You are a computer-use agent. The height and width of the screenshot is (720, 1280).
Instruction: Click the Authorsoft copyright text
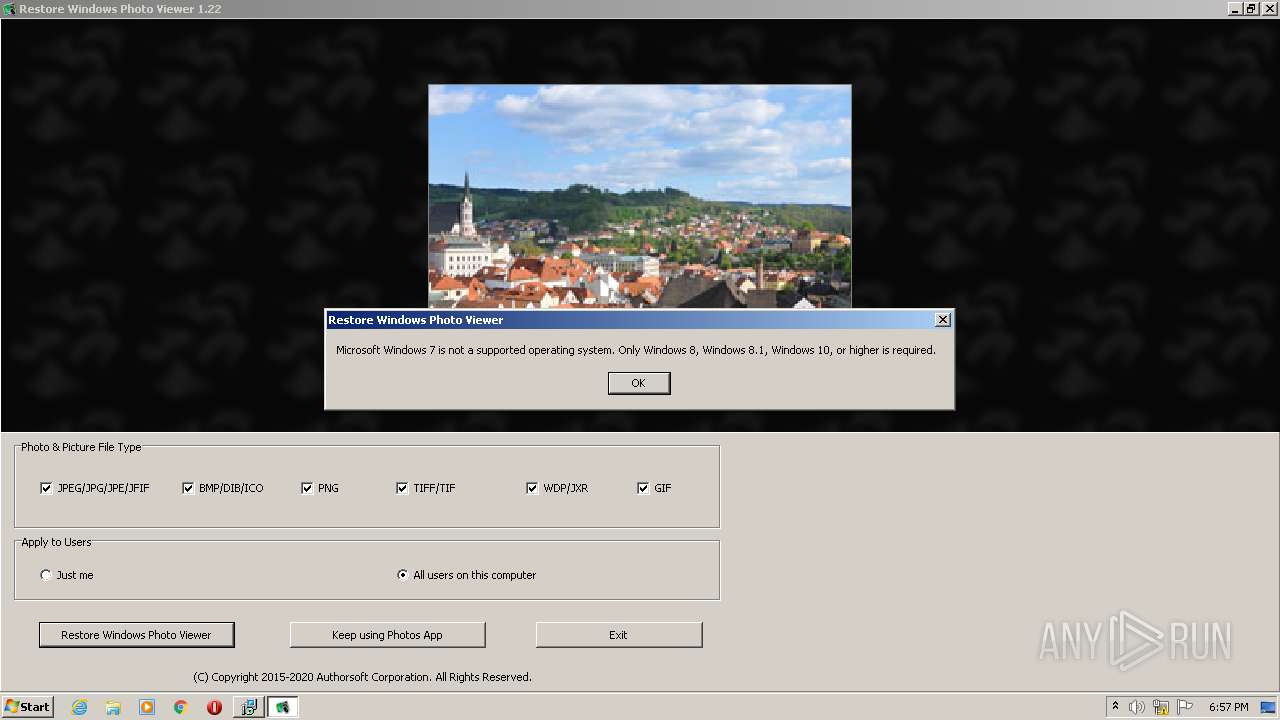pos(362,677)
